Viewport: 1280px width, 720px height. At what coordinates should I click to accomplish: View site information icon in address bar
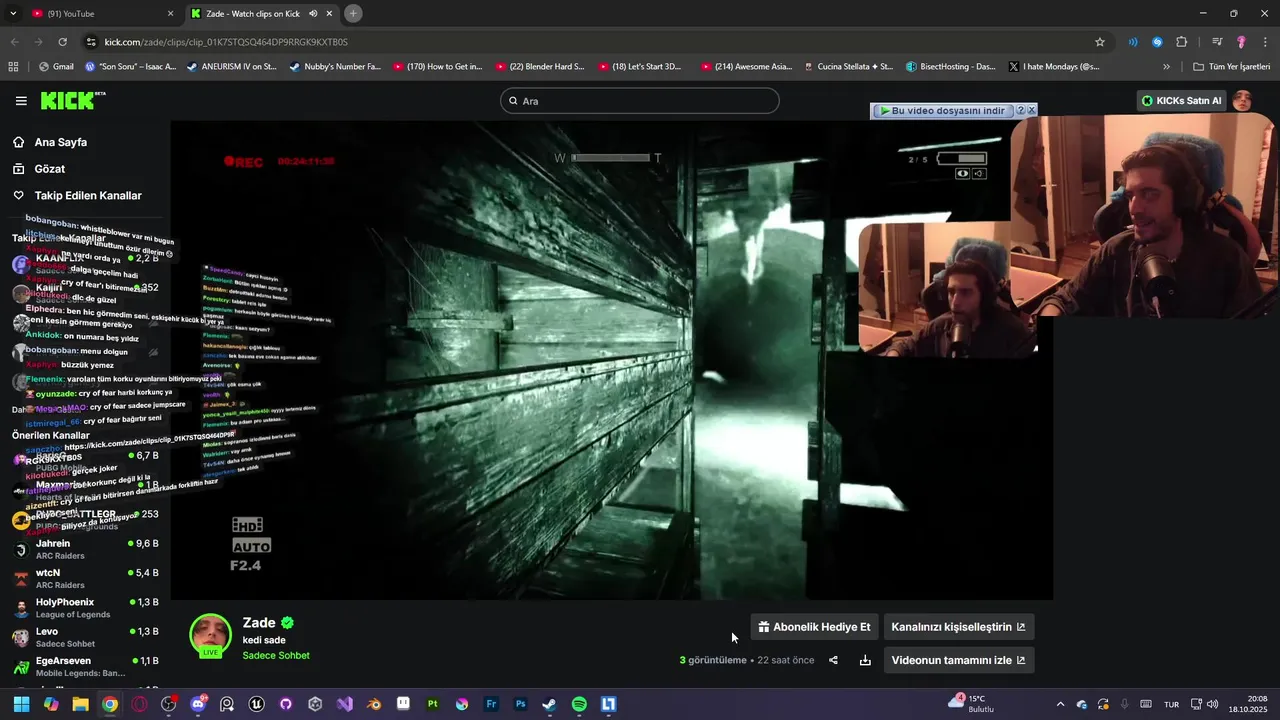[x=91, y=42]
